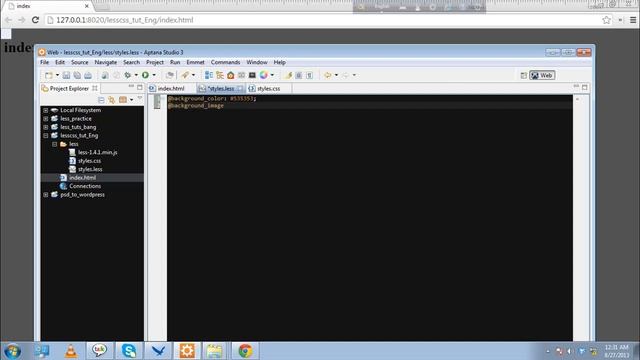Open the Themes color wheel dropdown arrow
Screen dimensions: 640x360
click(x=272, y=75)
